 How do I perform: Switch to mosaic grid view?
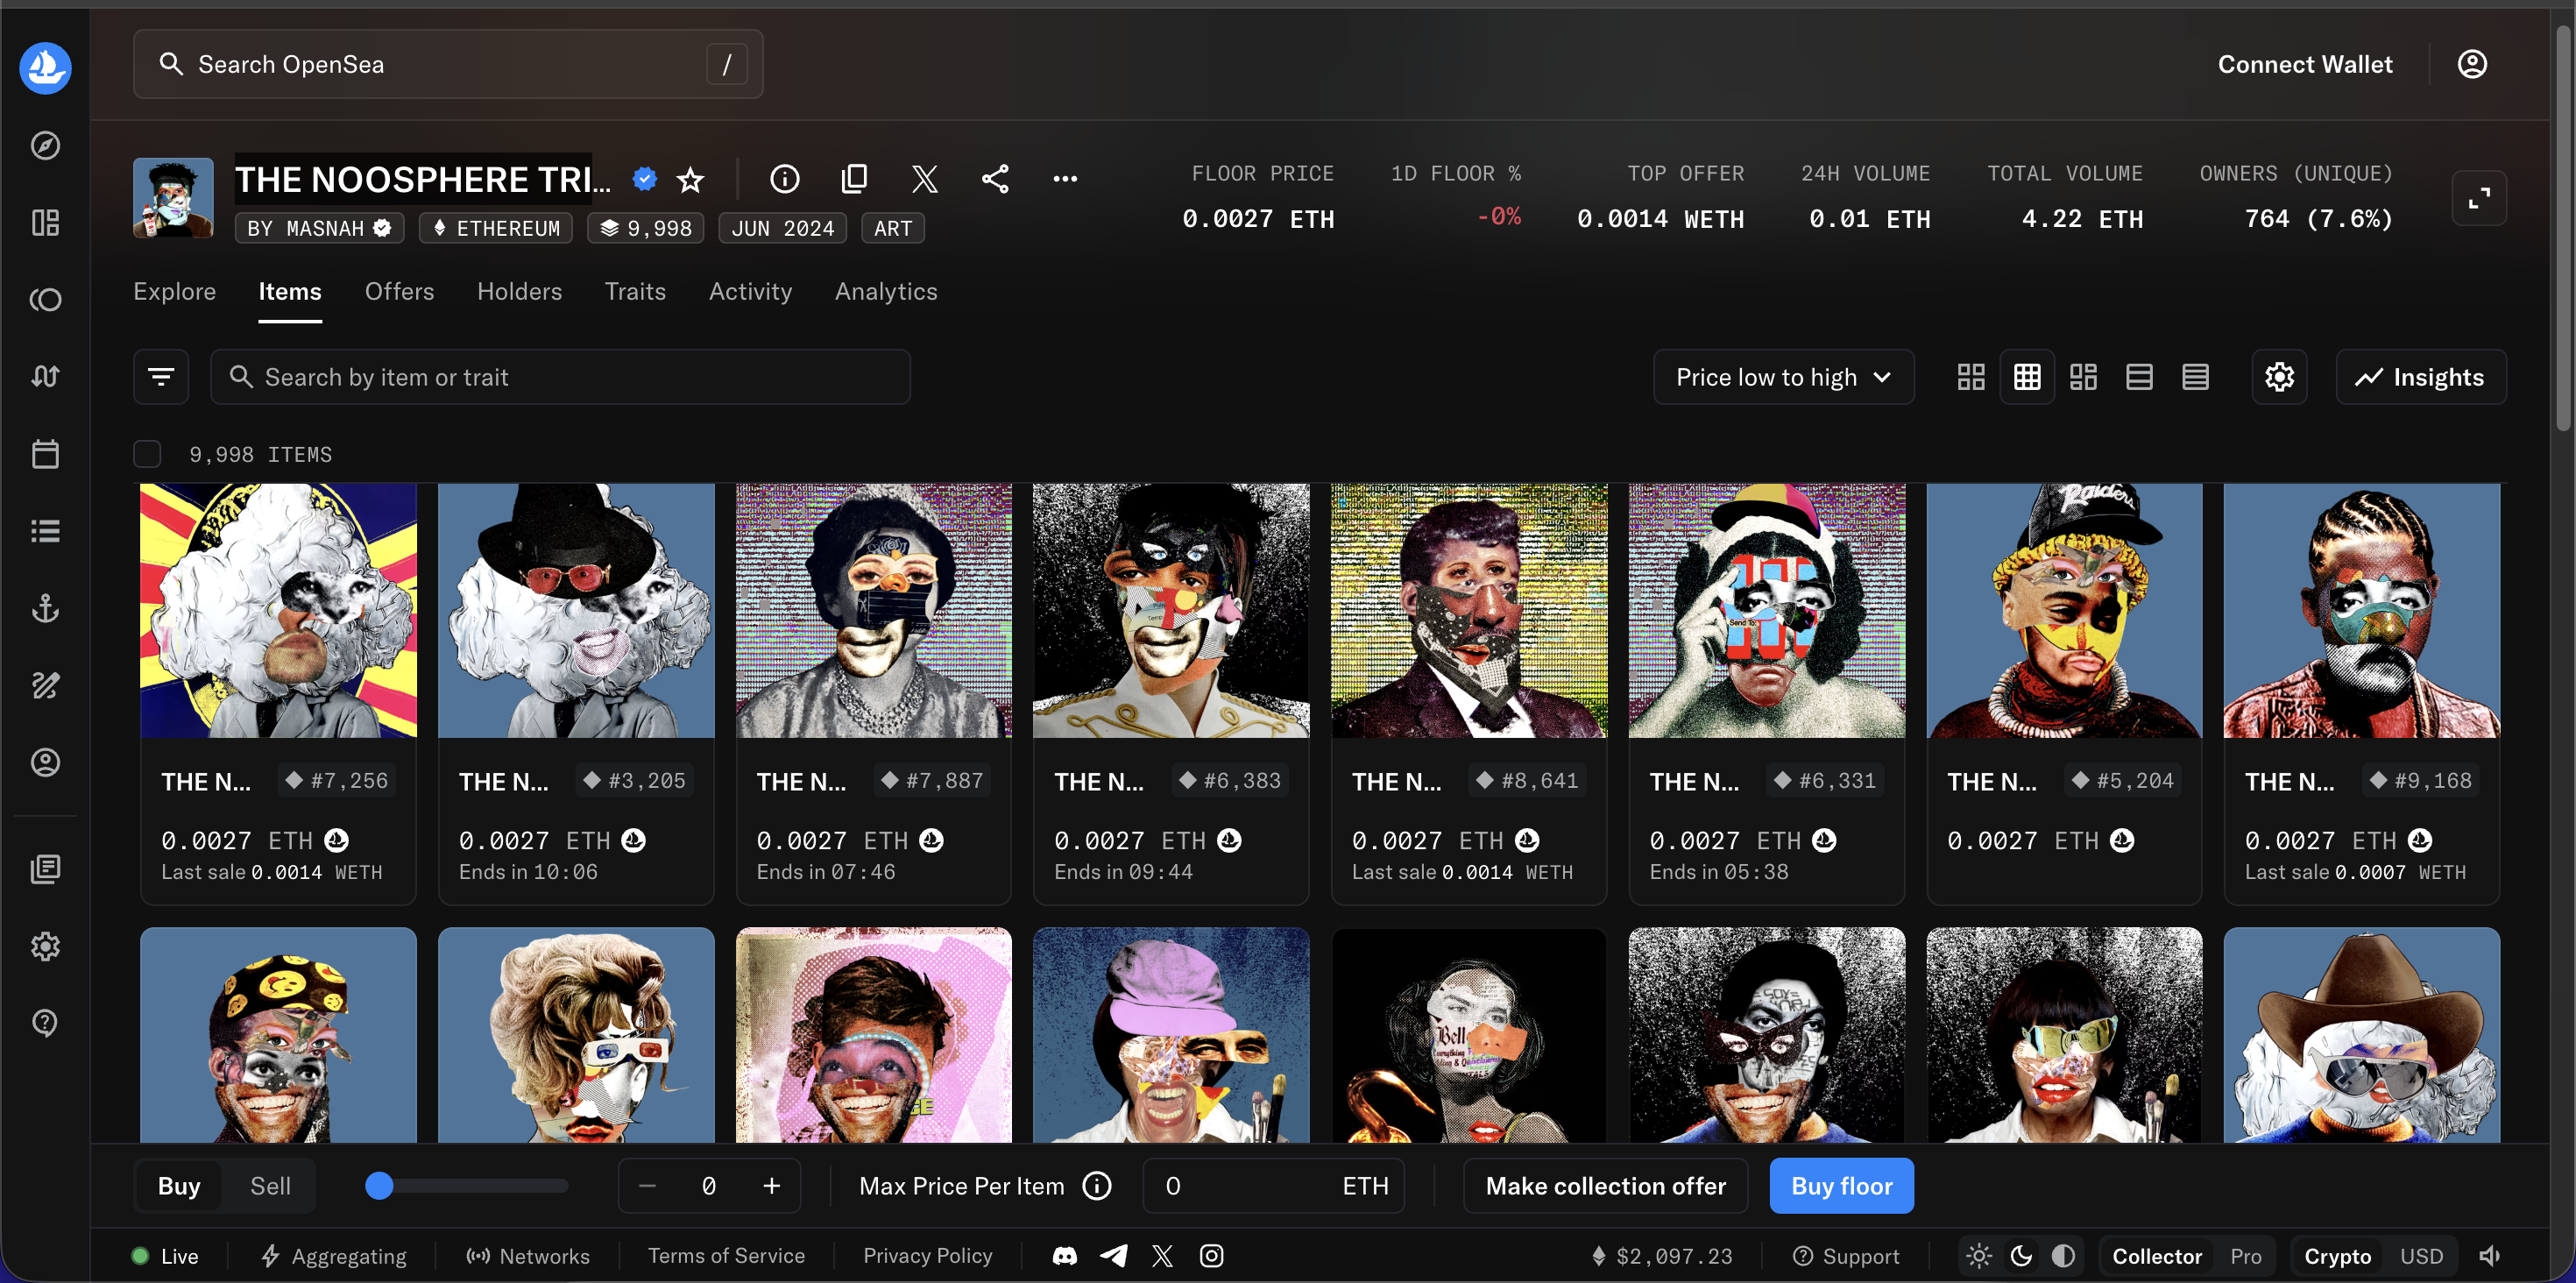2083,377
